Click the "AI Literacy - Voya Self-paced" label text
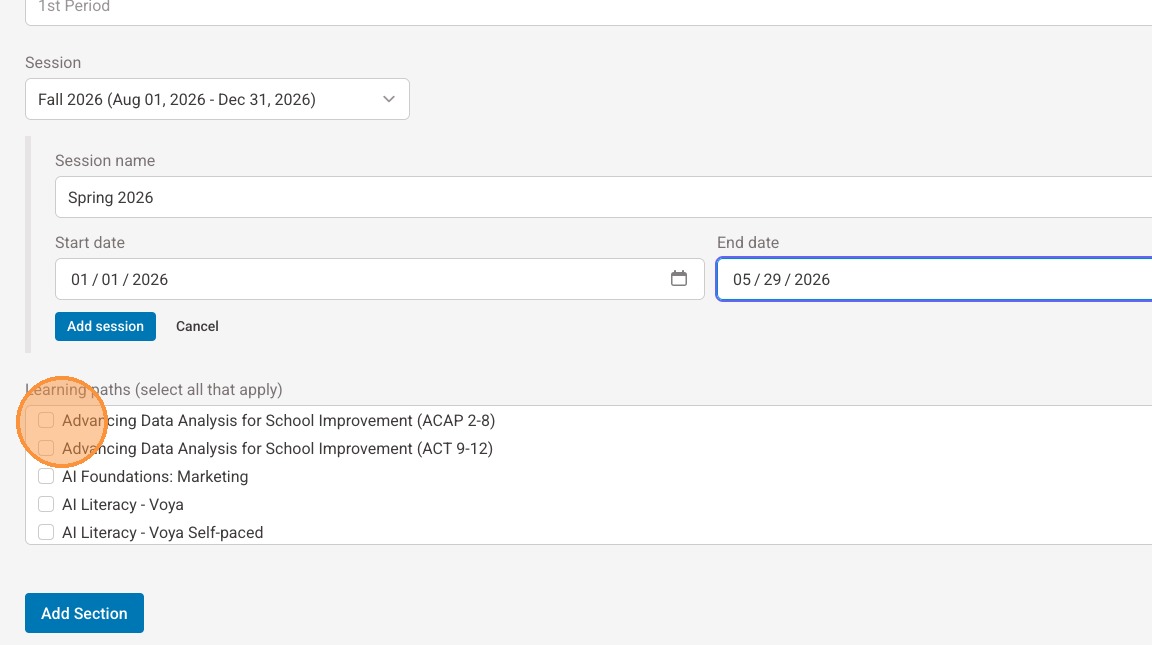 pyautogui.click(x=162, y=533)
